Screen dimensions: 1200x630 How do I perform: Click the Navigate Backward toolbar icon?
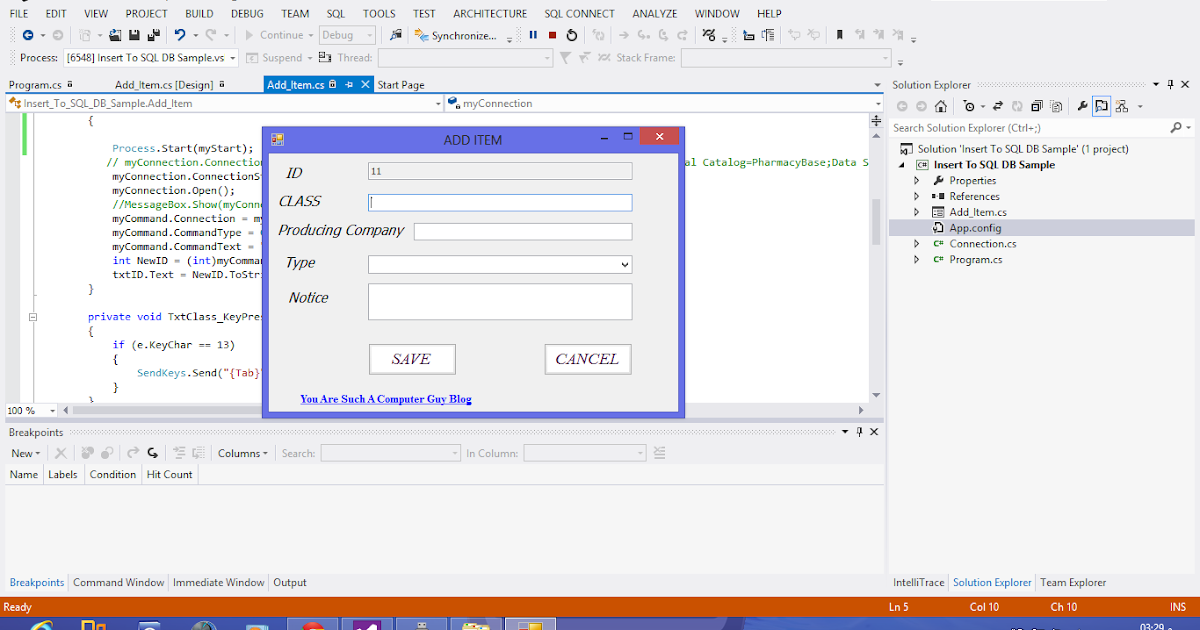[x=27, y=35]
